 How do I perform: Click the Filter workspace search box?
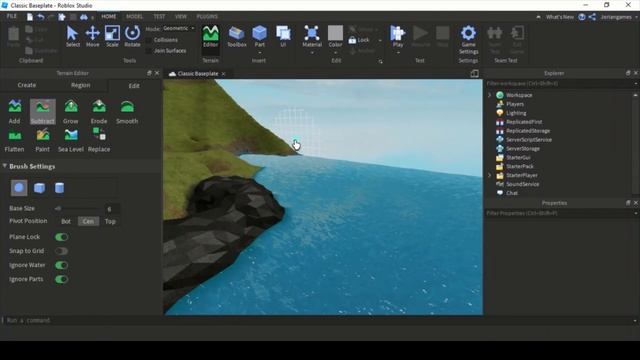point(561,84)
